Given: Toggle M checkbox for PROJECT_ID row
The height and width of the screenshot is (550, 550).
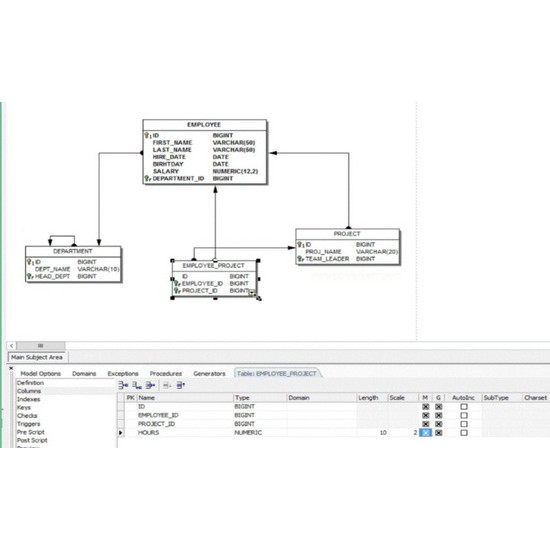Looking at the screenshot, I should click(x=425, y=424).
